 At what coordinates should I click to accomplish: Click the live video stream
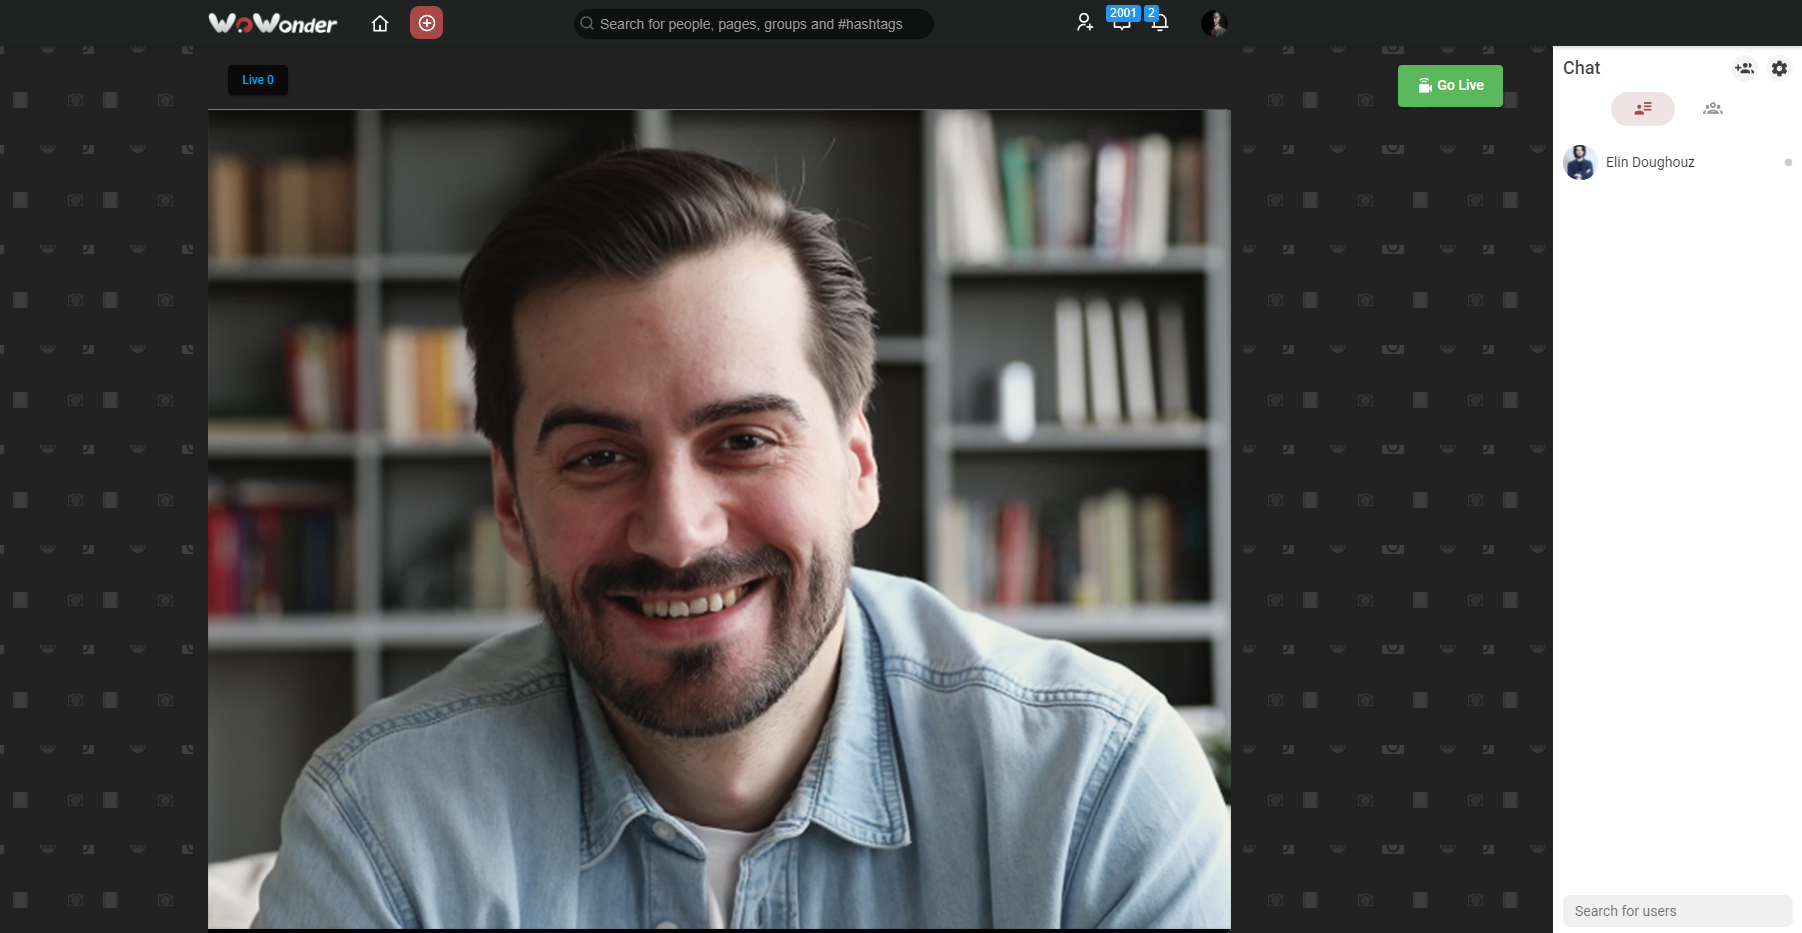coord(719,519)
